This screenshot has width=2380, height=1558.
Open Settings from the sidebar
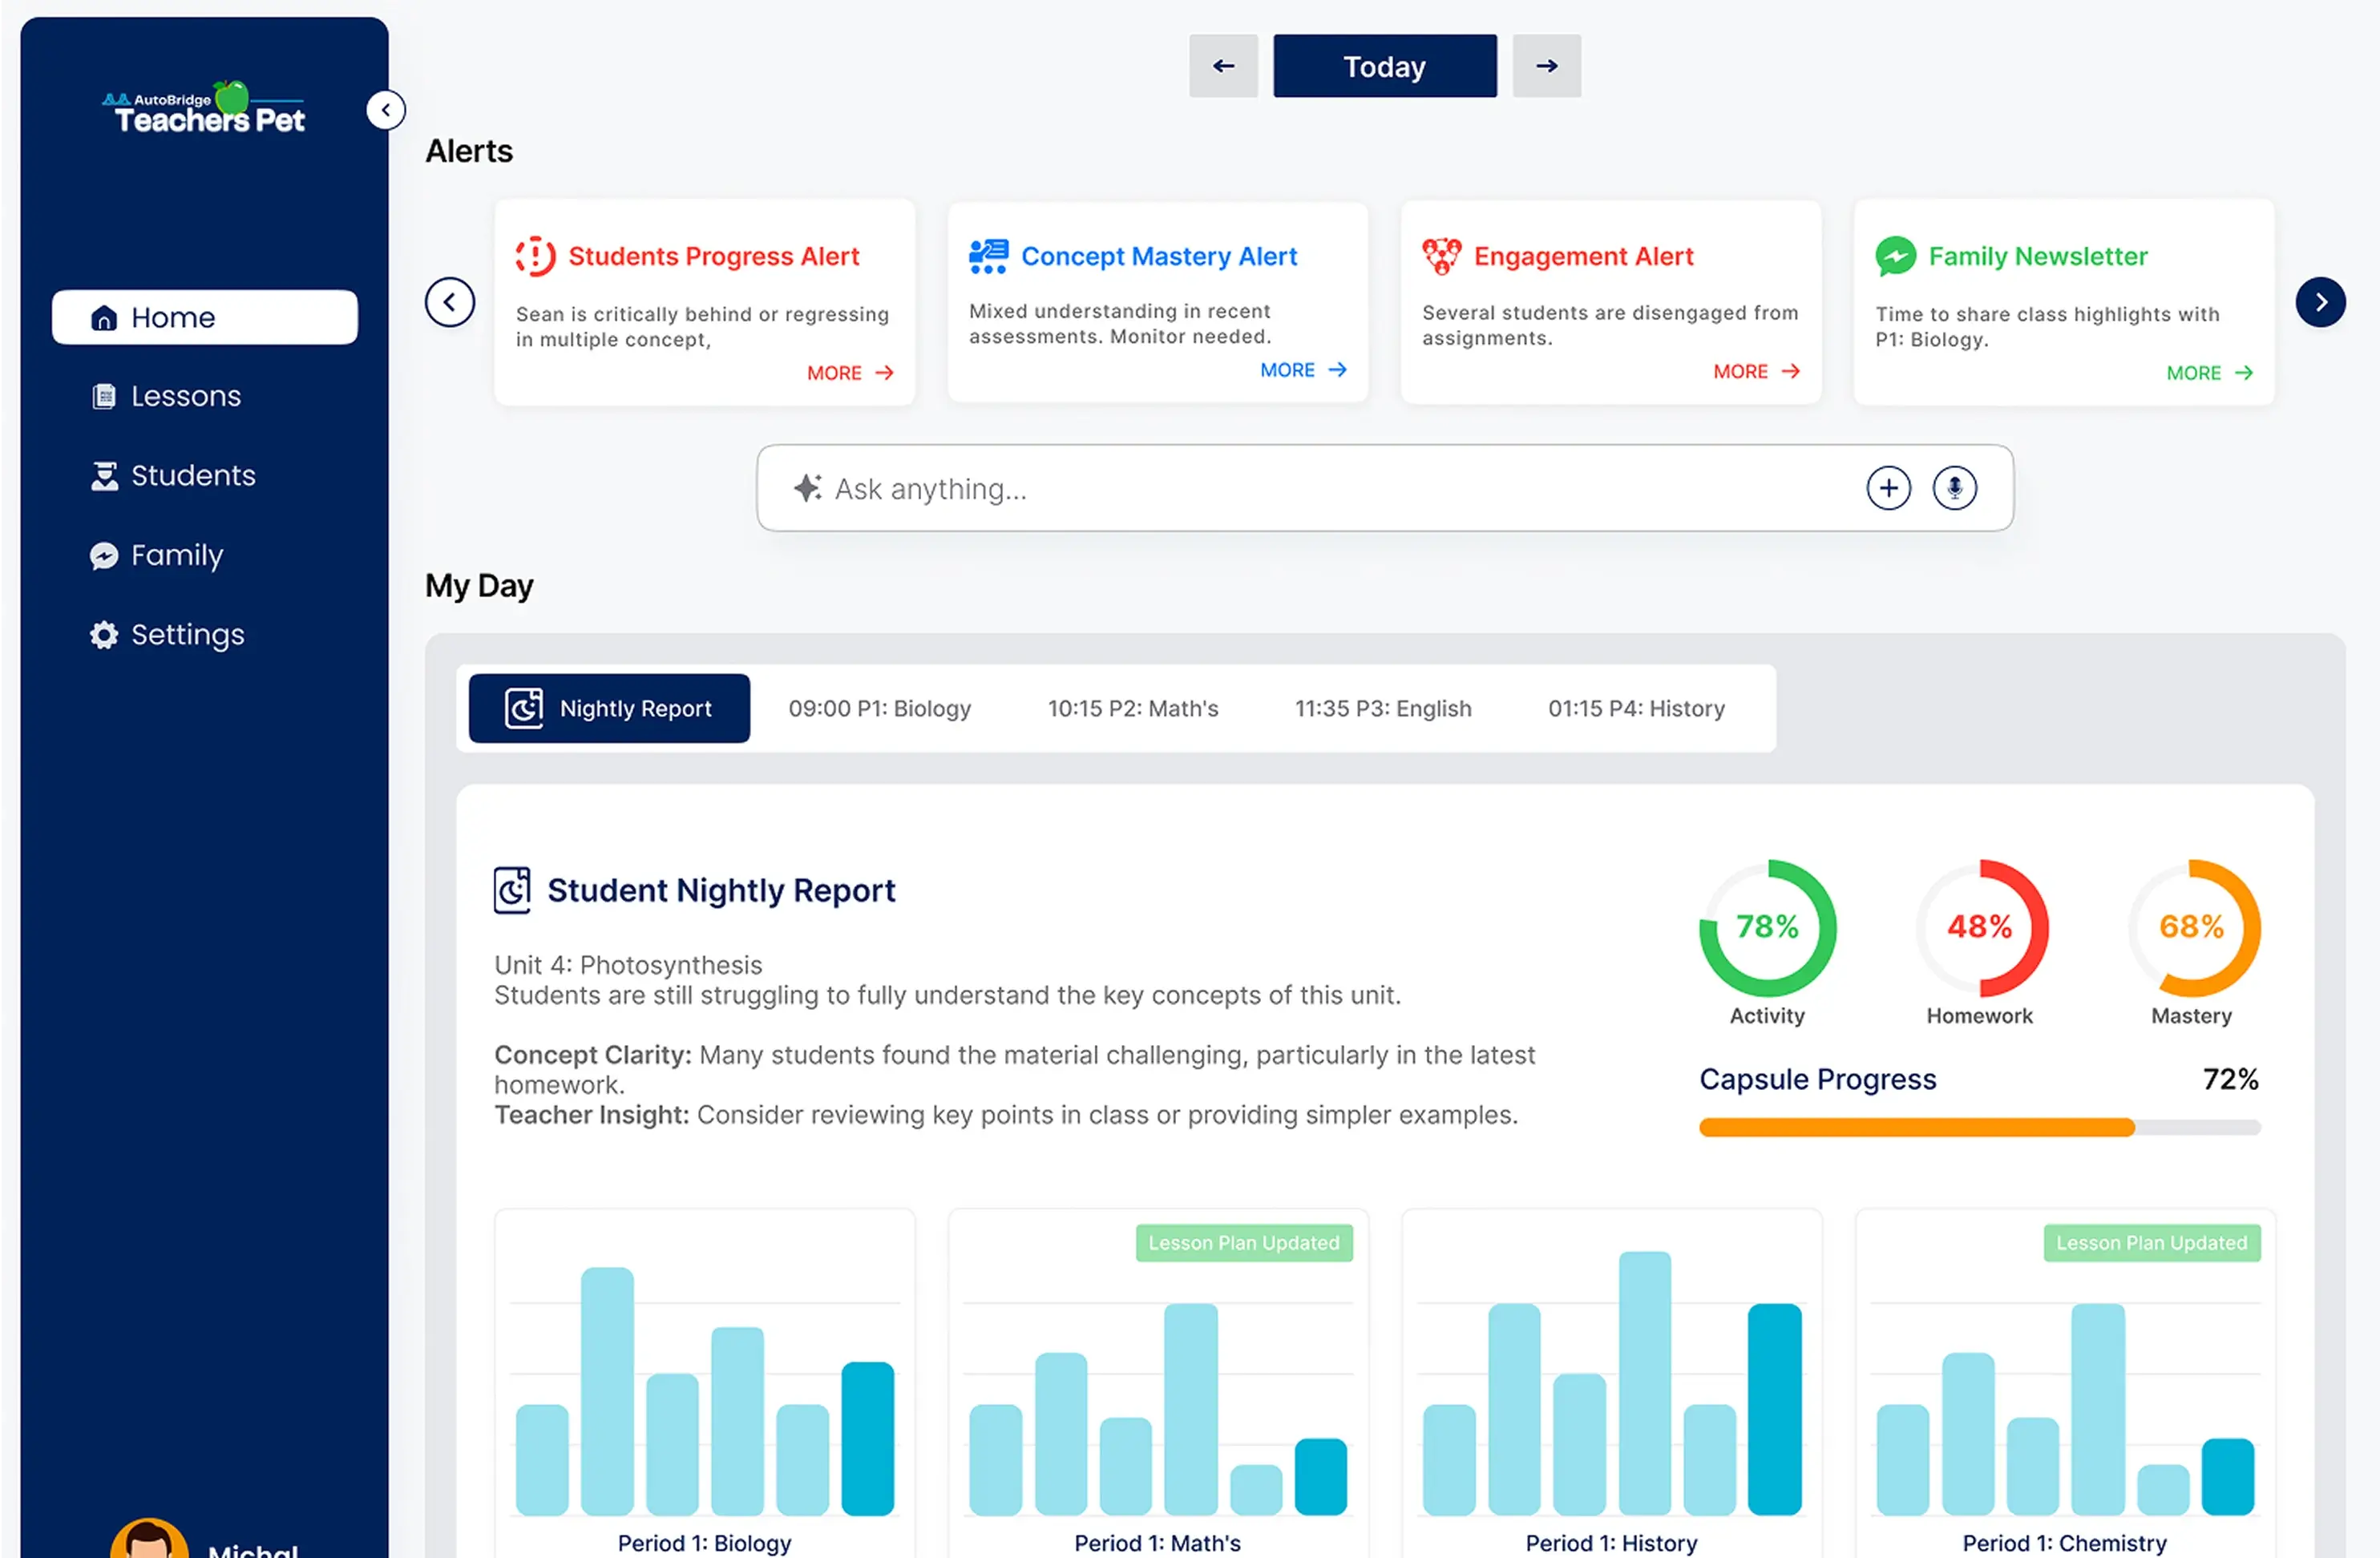pos(204,635)
